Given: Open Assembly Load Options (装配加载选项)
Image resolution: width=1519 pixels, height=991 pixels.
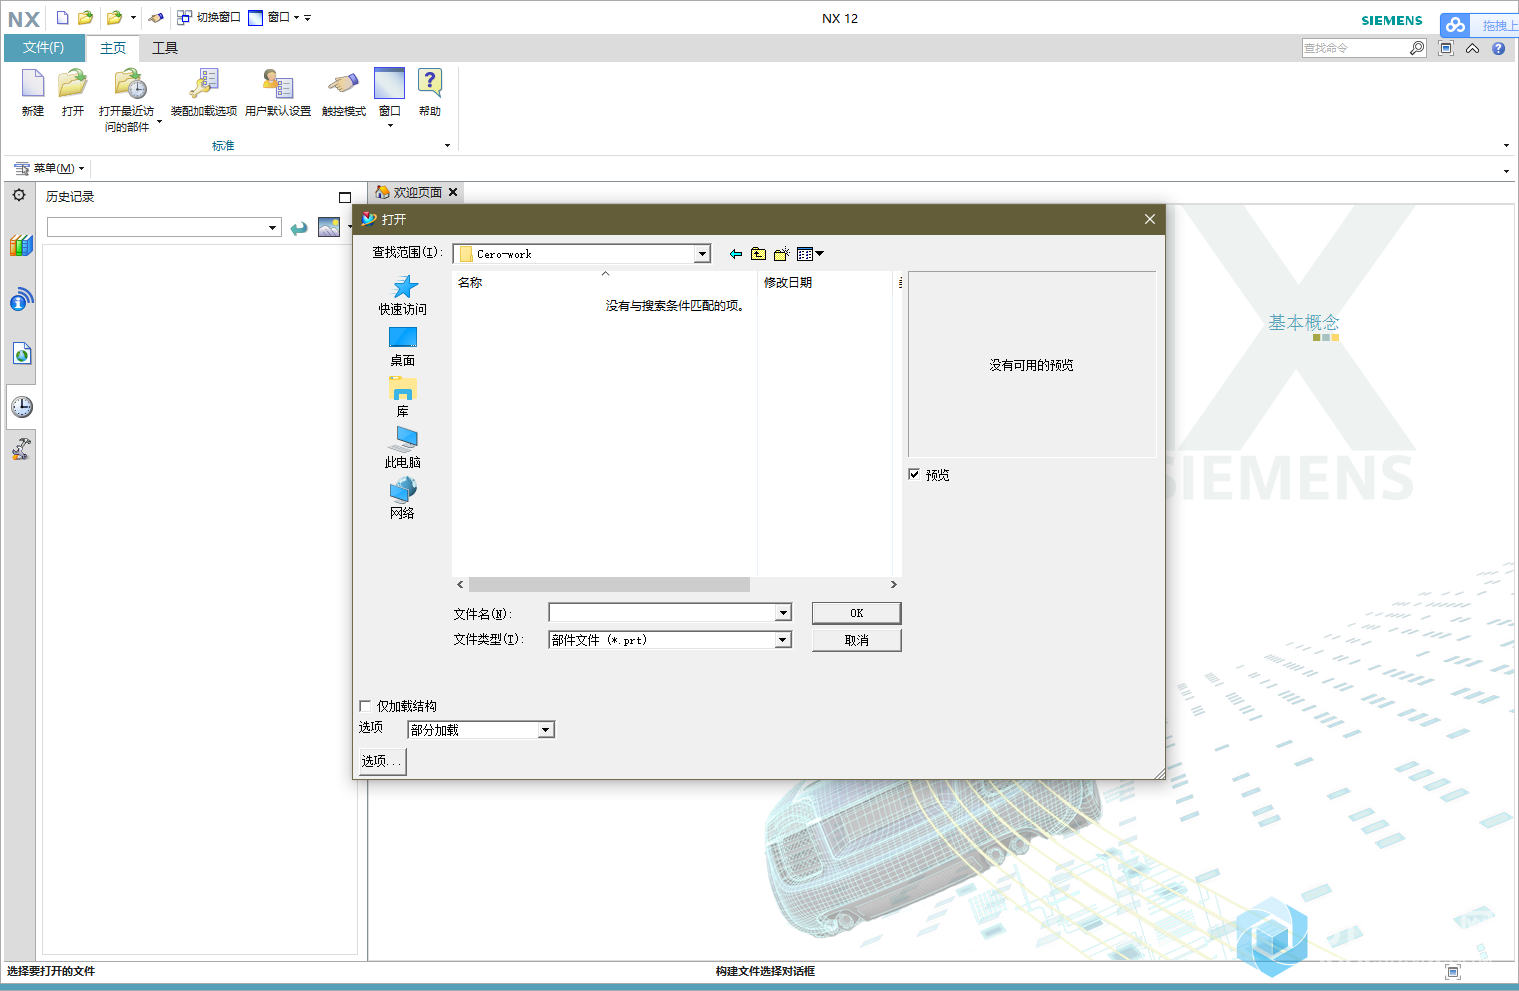Looking at the screenshot, I should (x=204, y=94).
